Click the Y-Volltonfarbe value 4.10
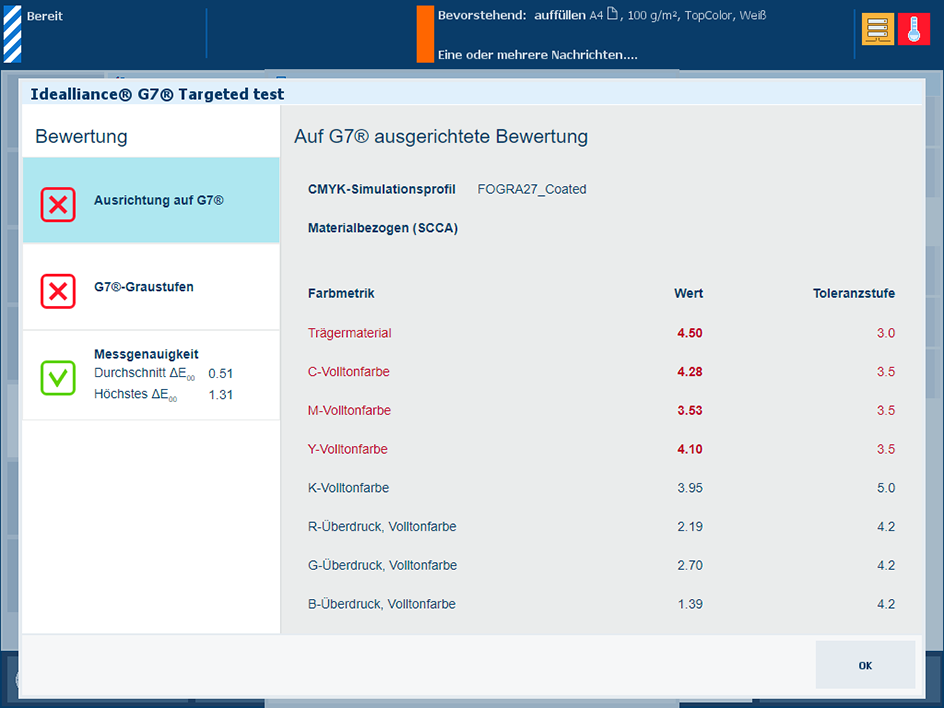This screenshot has height=708, width=944. [690, 449]
